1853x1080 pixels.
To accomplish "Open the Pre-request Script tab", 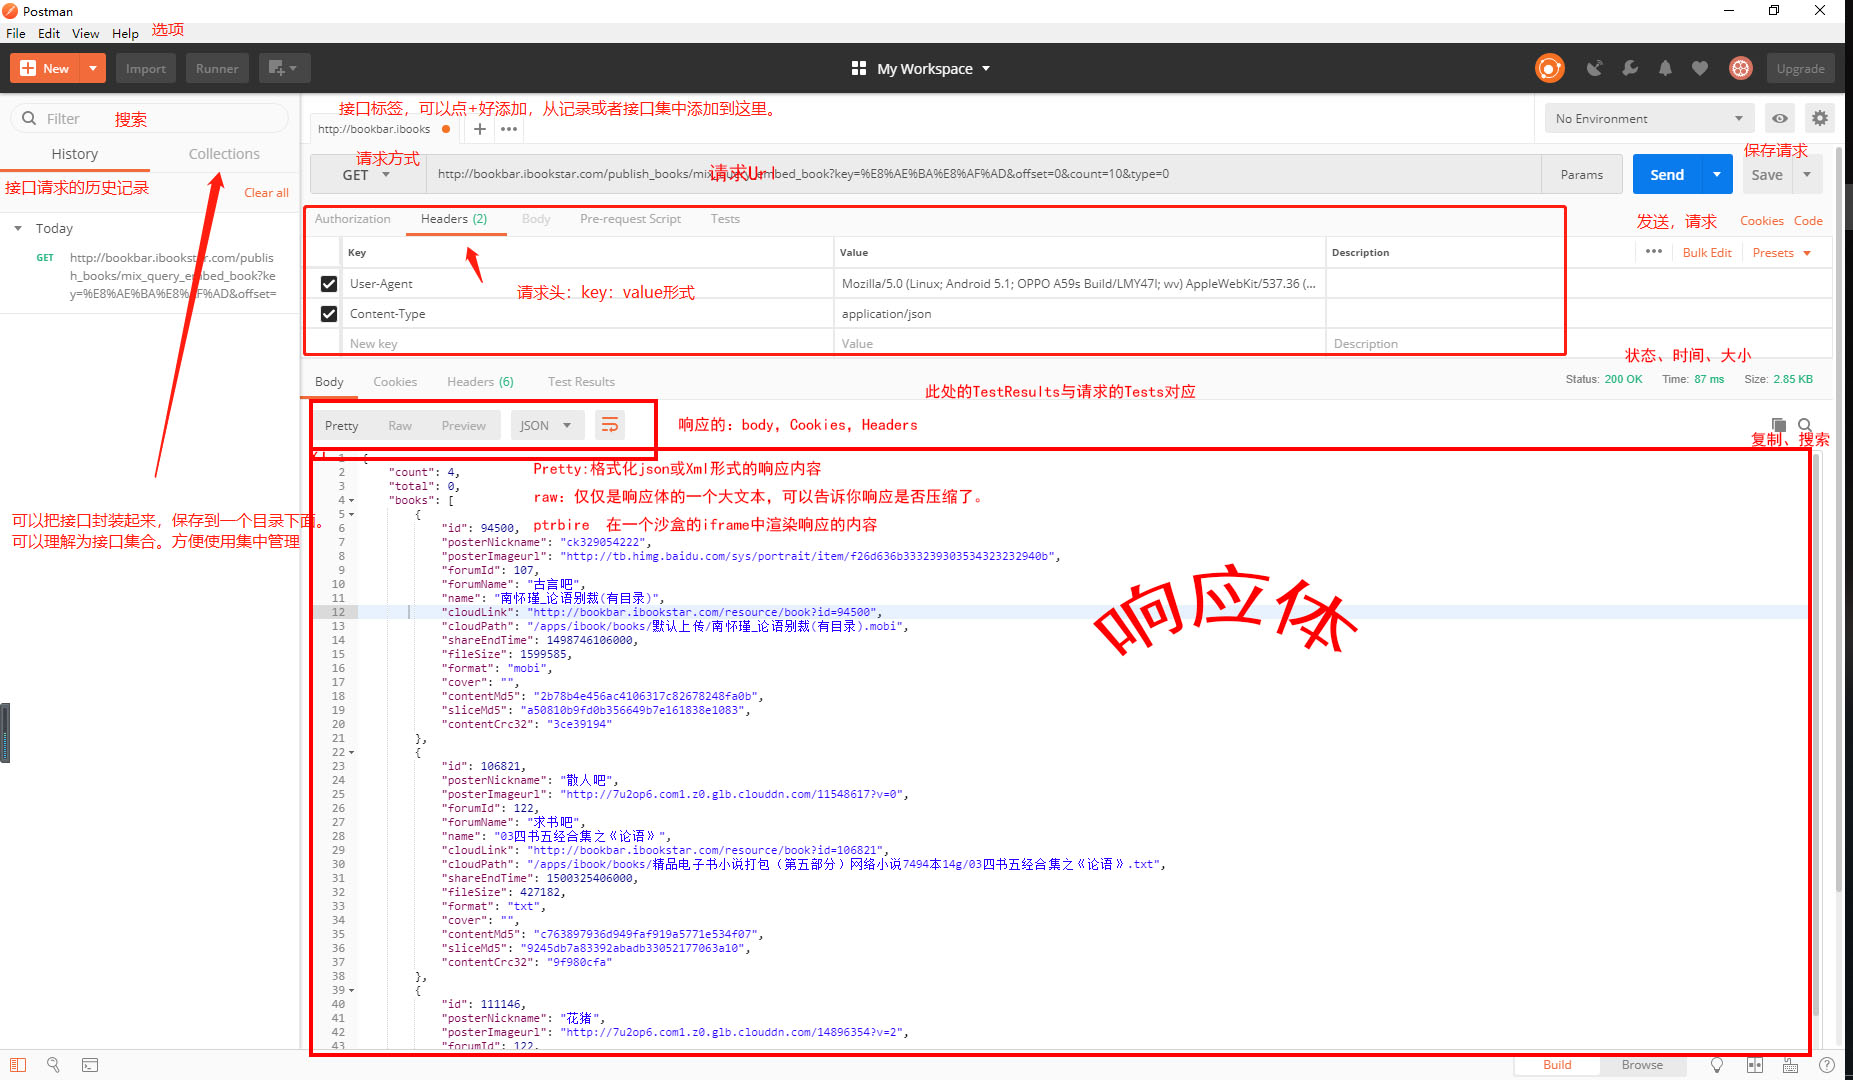I will (x=630, y=219).
